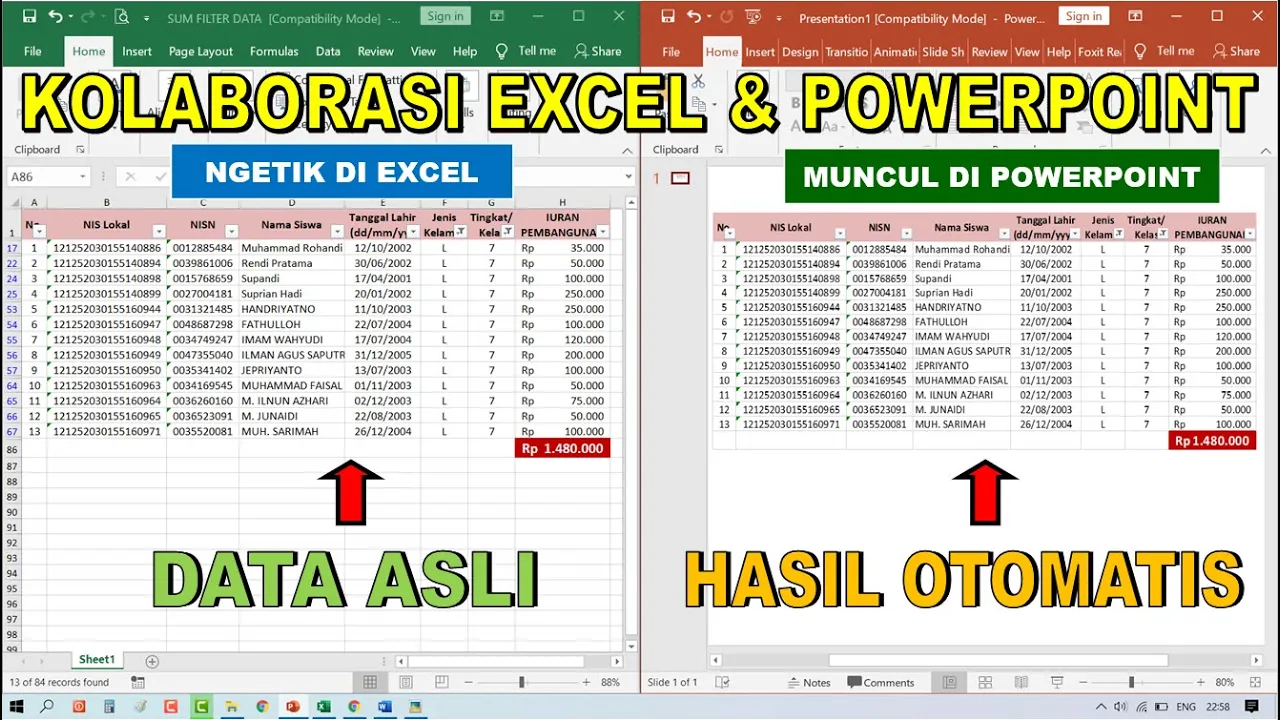Add new sheet with plus icon
This screenshot has height=720, width=1280.
[x=152, y=661]
